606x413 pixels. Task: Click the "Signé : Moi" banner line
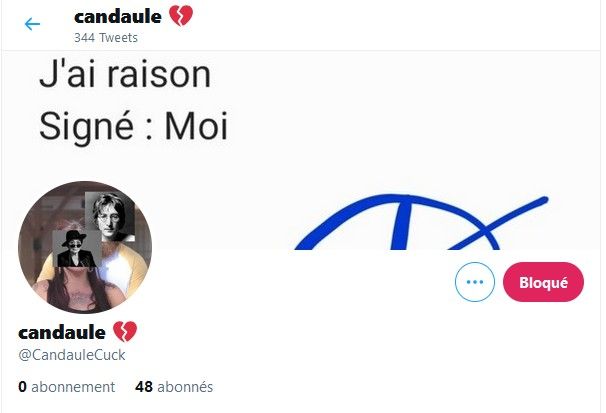click(x=133, y=126)
